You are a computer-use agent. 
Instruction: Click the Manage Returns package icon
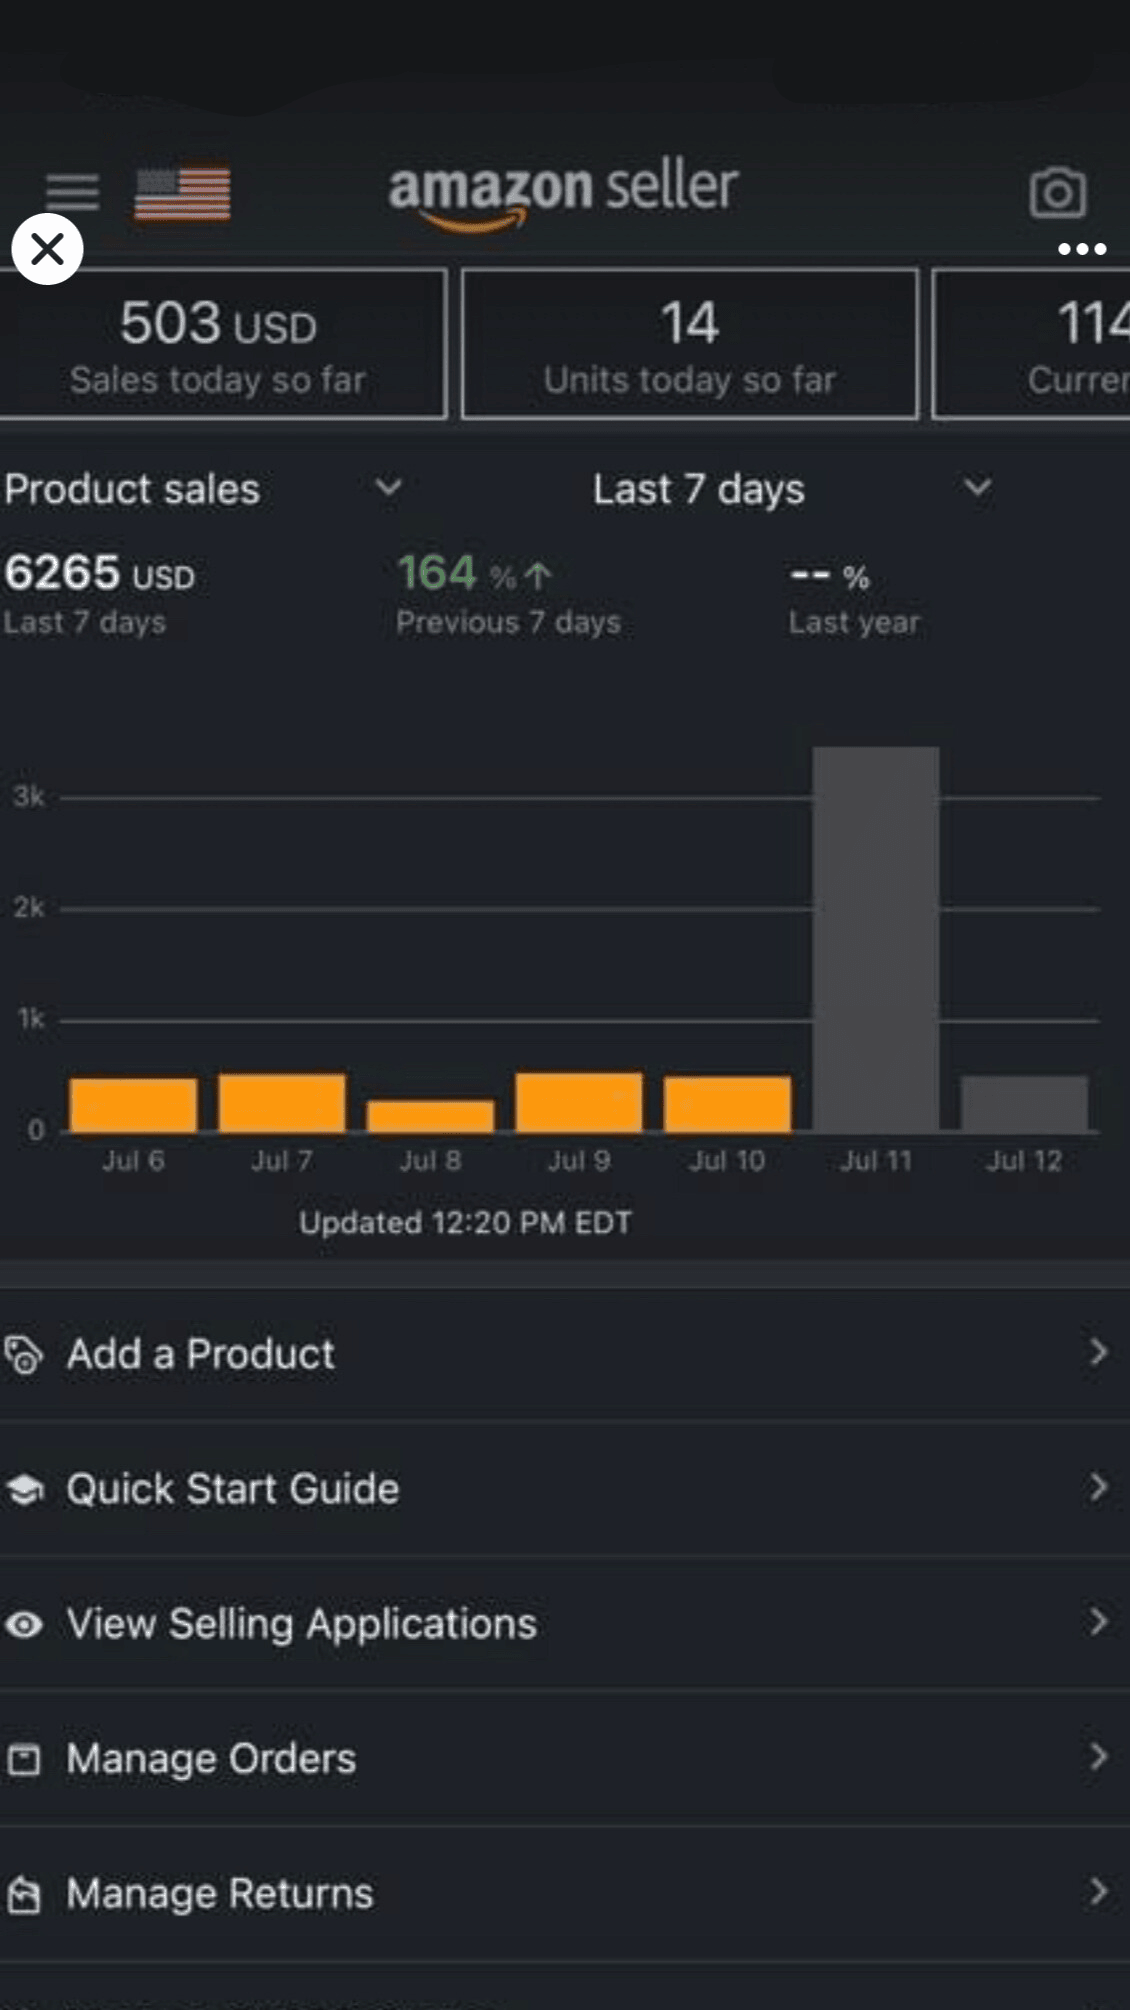point(24,1895)
